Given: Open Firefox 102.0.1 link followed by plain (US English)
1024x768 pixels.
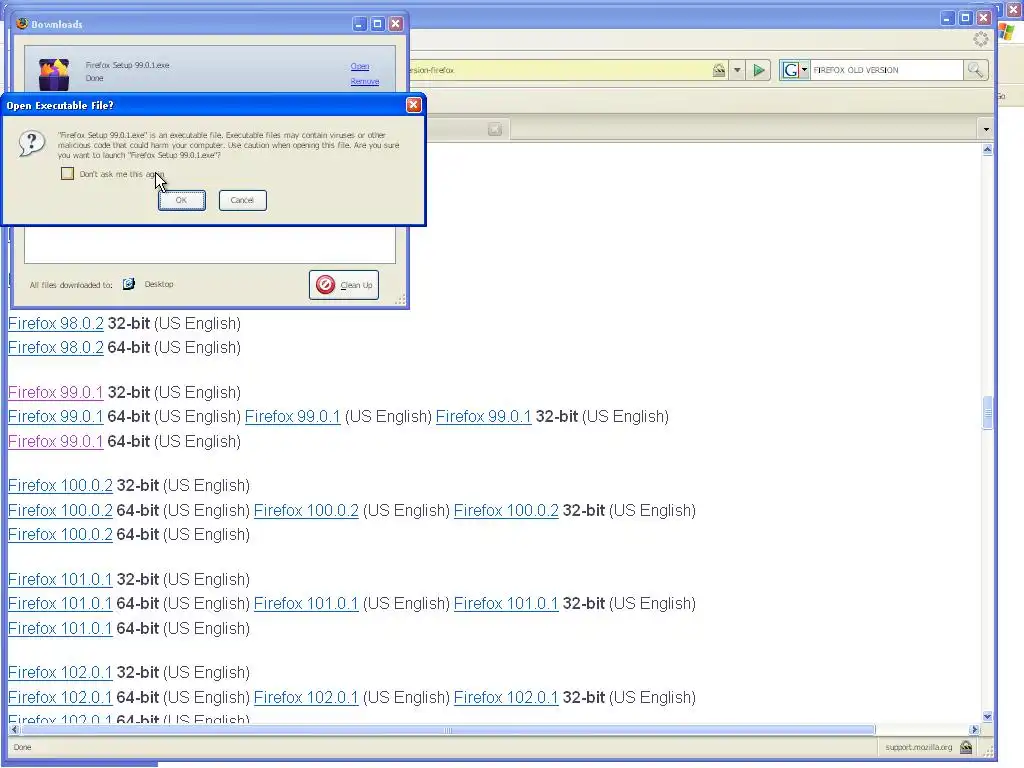Looking at the screenshot, I should point(306,697).
